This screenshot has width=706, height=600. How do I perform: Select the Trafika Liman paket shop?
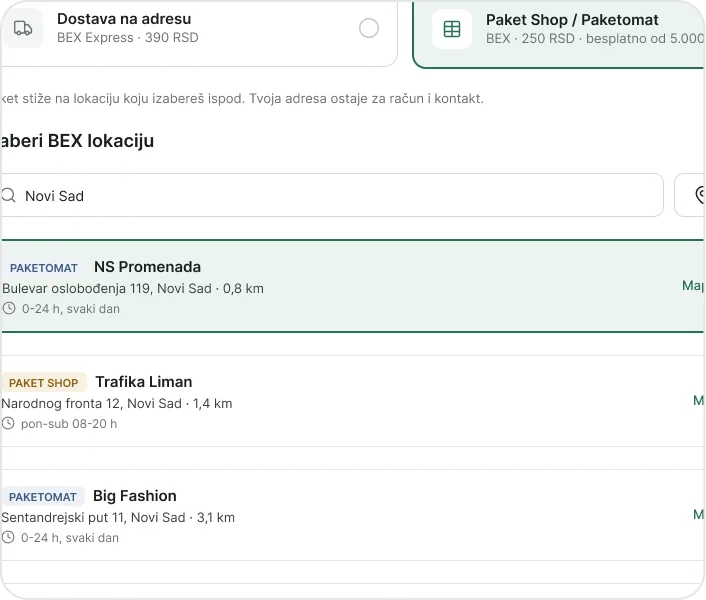point(352,401)
